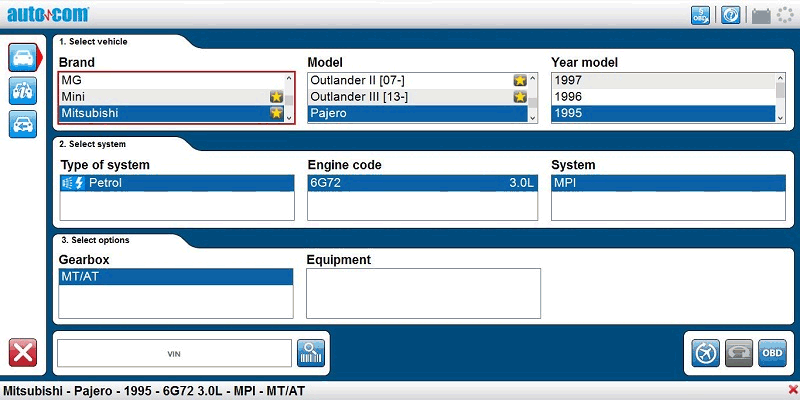Select year model 1996
The image size is (800, 400).
pos(663,96)
